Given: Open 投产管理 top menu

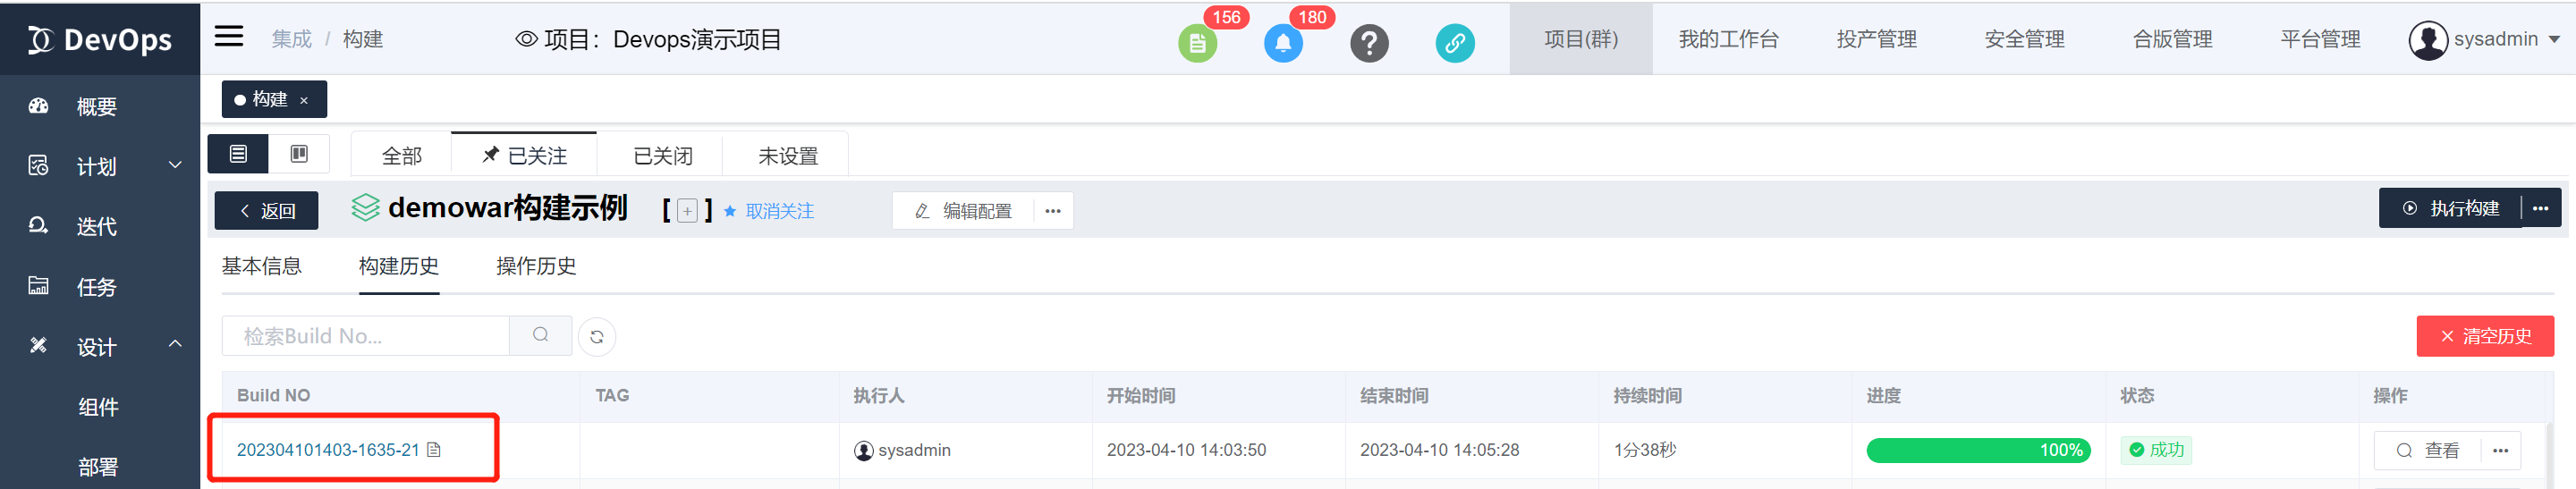Looking at the screenshot, I should click(1876, 39).
